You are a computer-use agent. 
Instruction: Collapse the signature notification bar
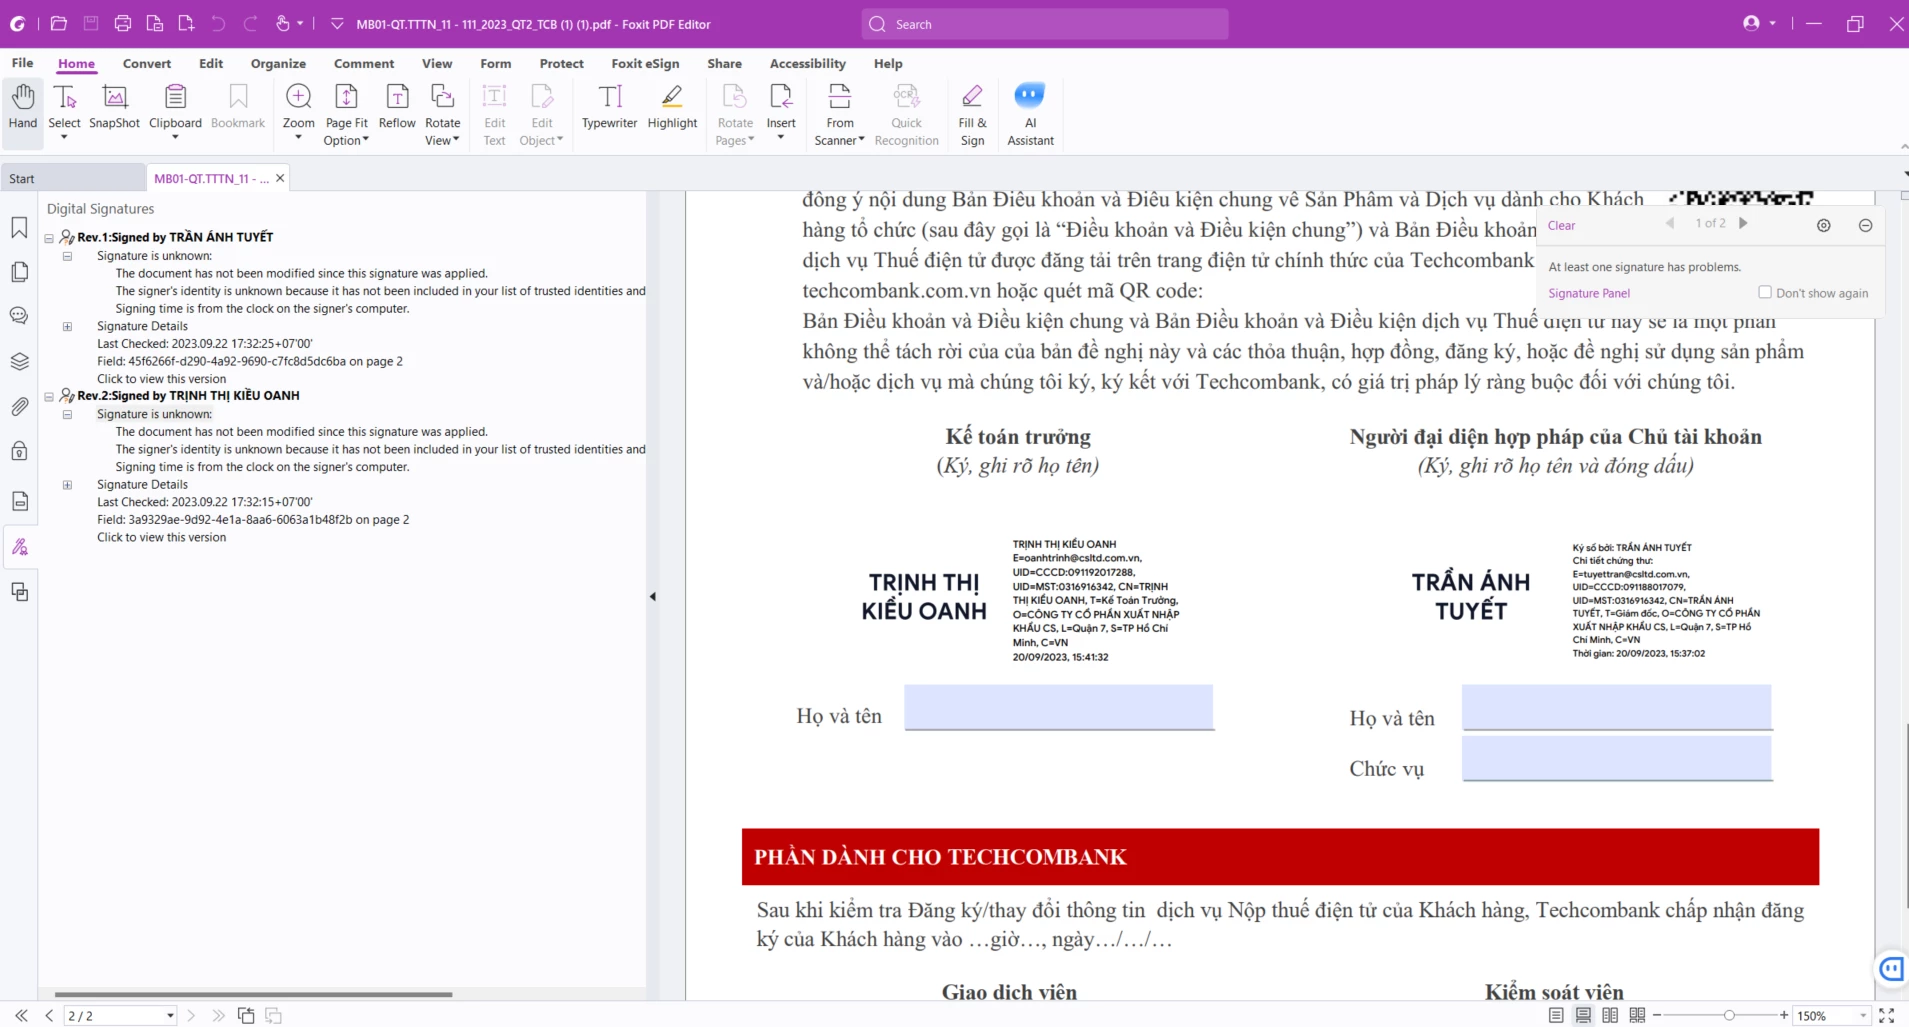pyautogui.click(x=1865, y=225)
